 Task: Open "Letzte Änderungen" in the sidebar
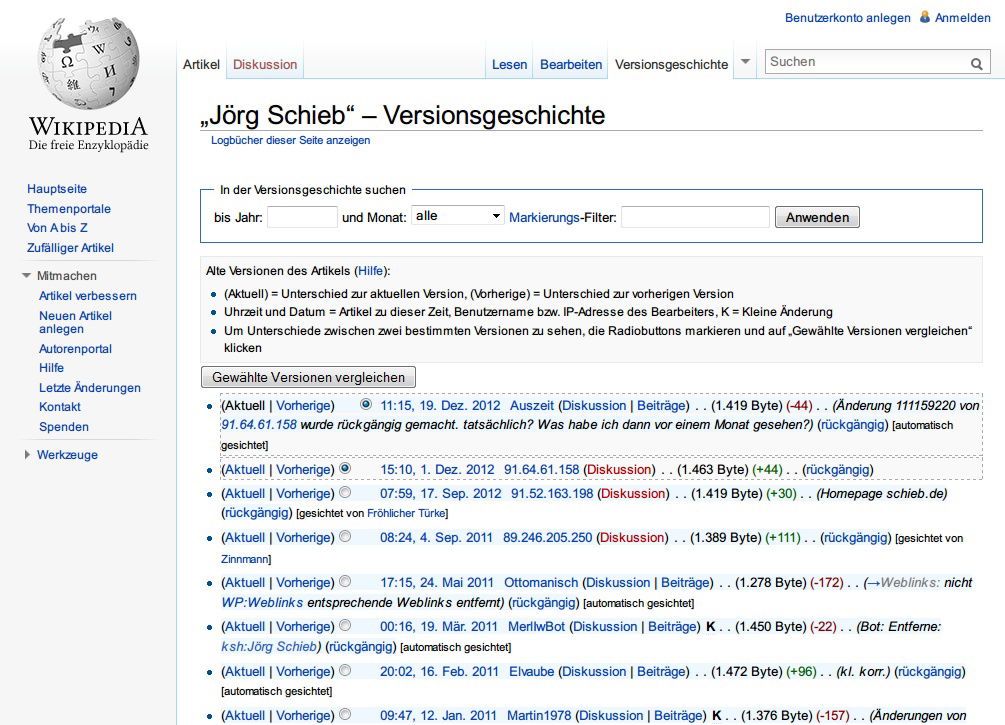90,388
